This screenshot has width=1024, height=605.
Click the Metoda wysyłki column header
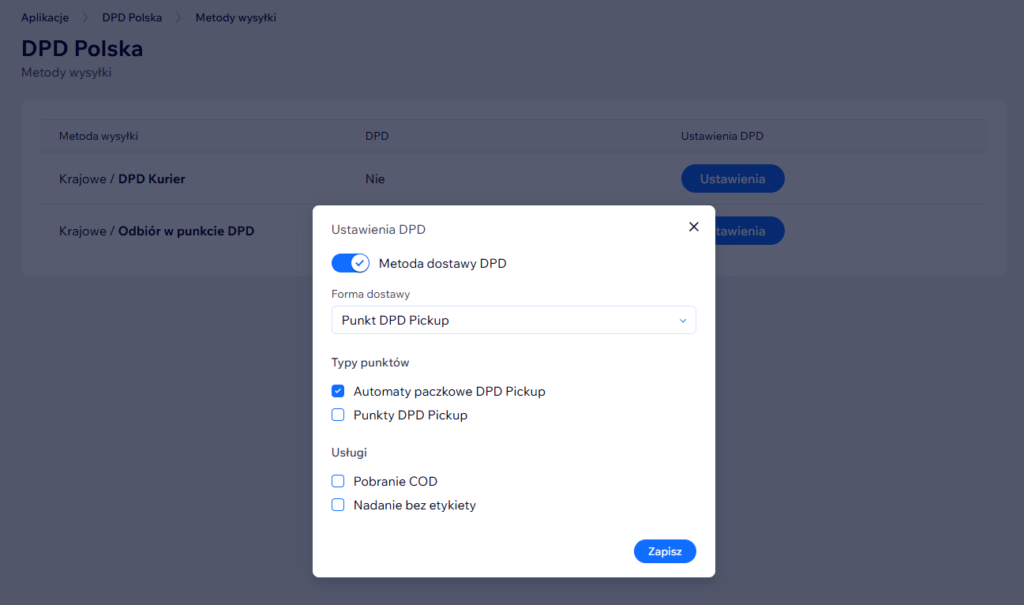pyautogui.click(x=98, y=136)
